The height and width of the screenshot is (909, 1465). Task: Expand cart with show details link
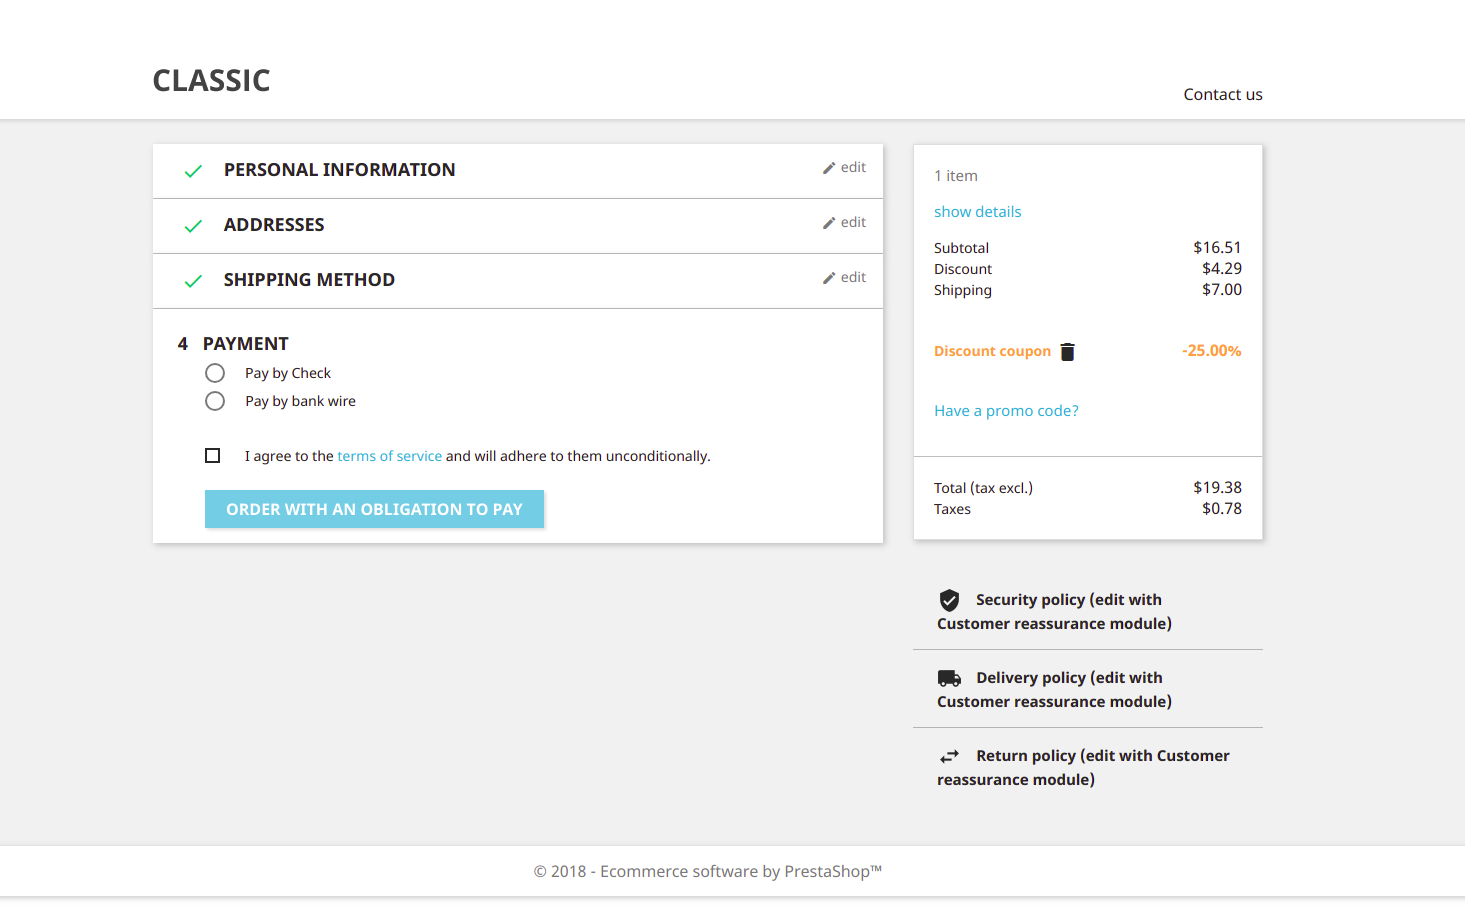977,212
